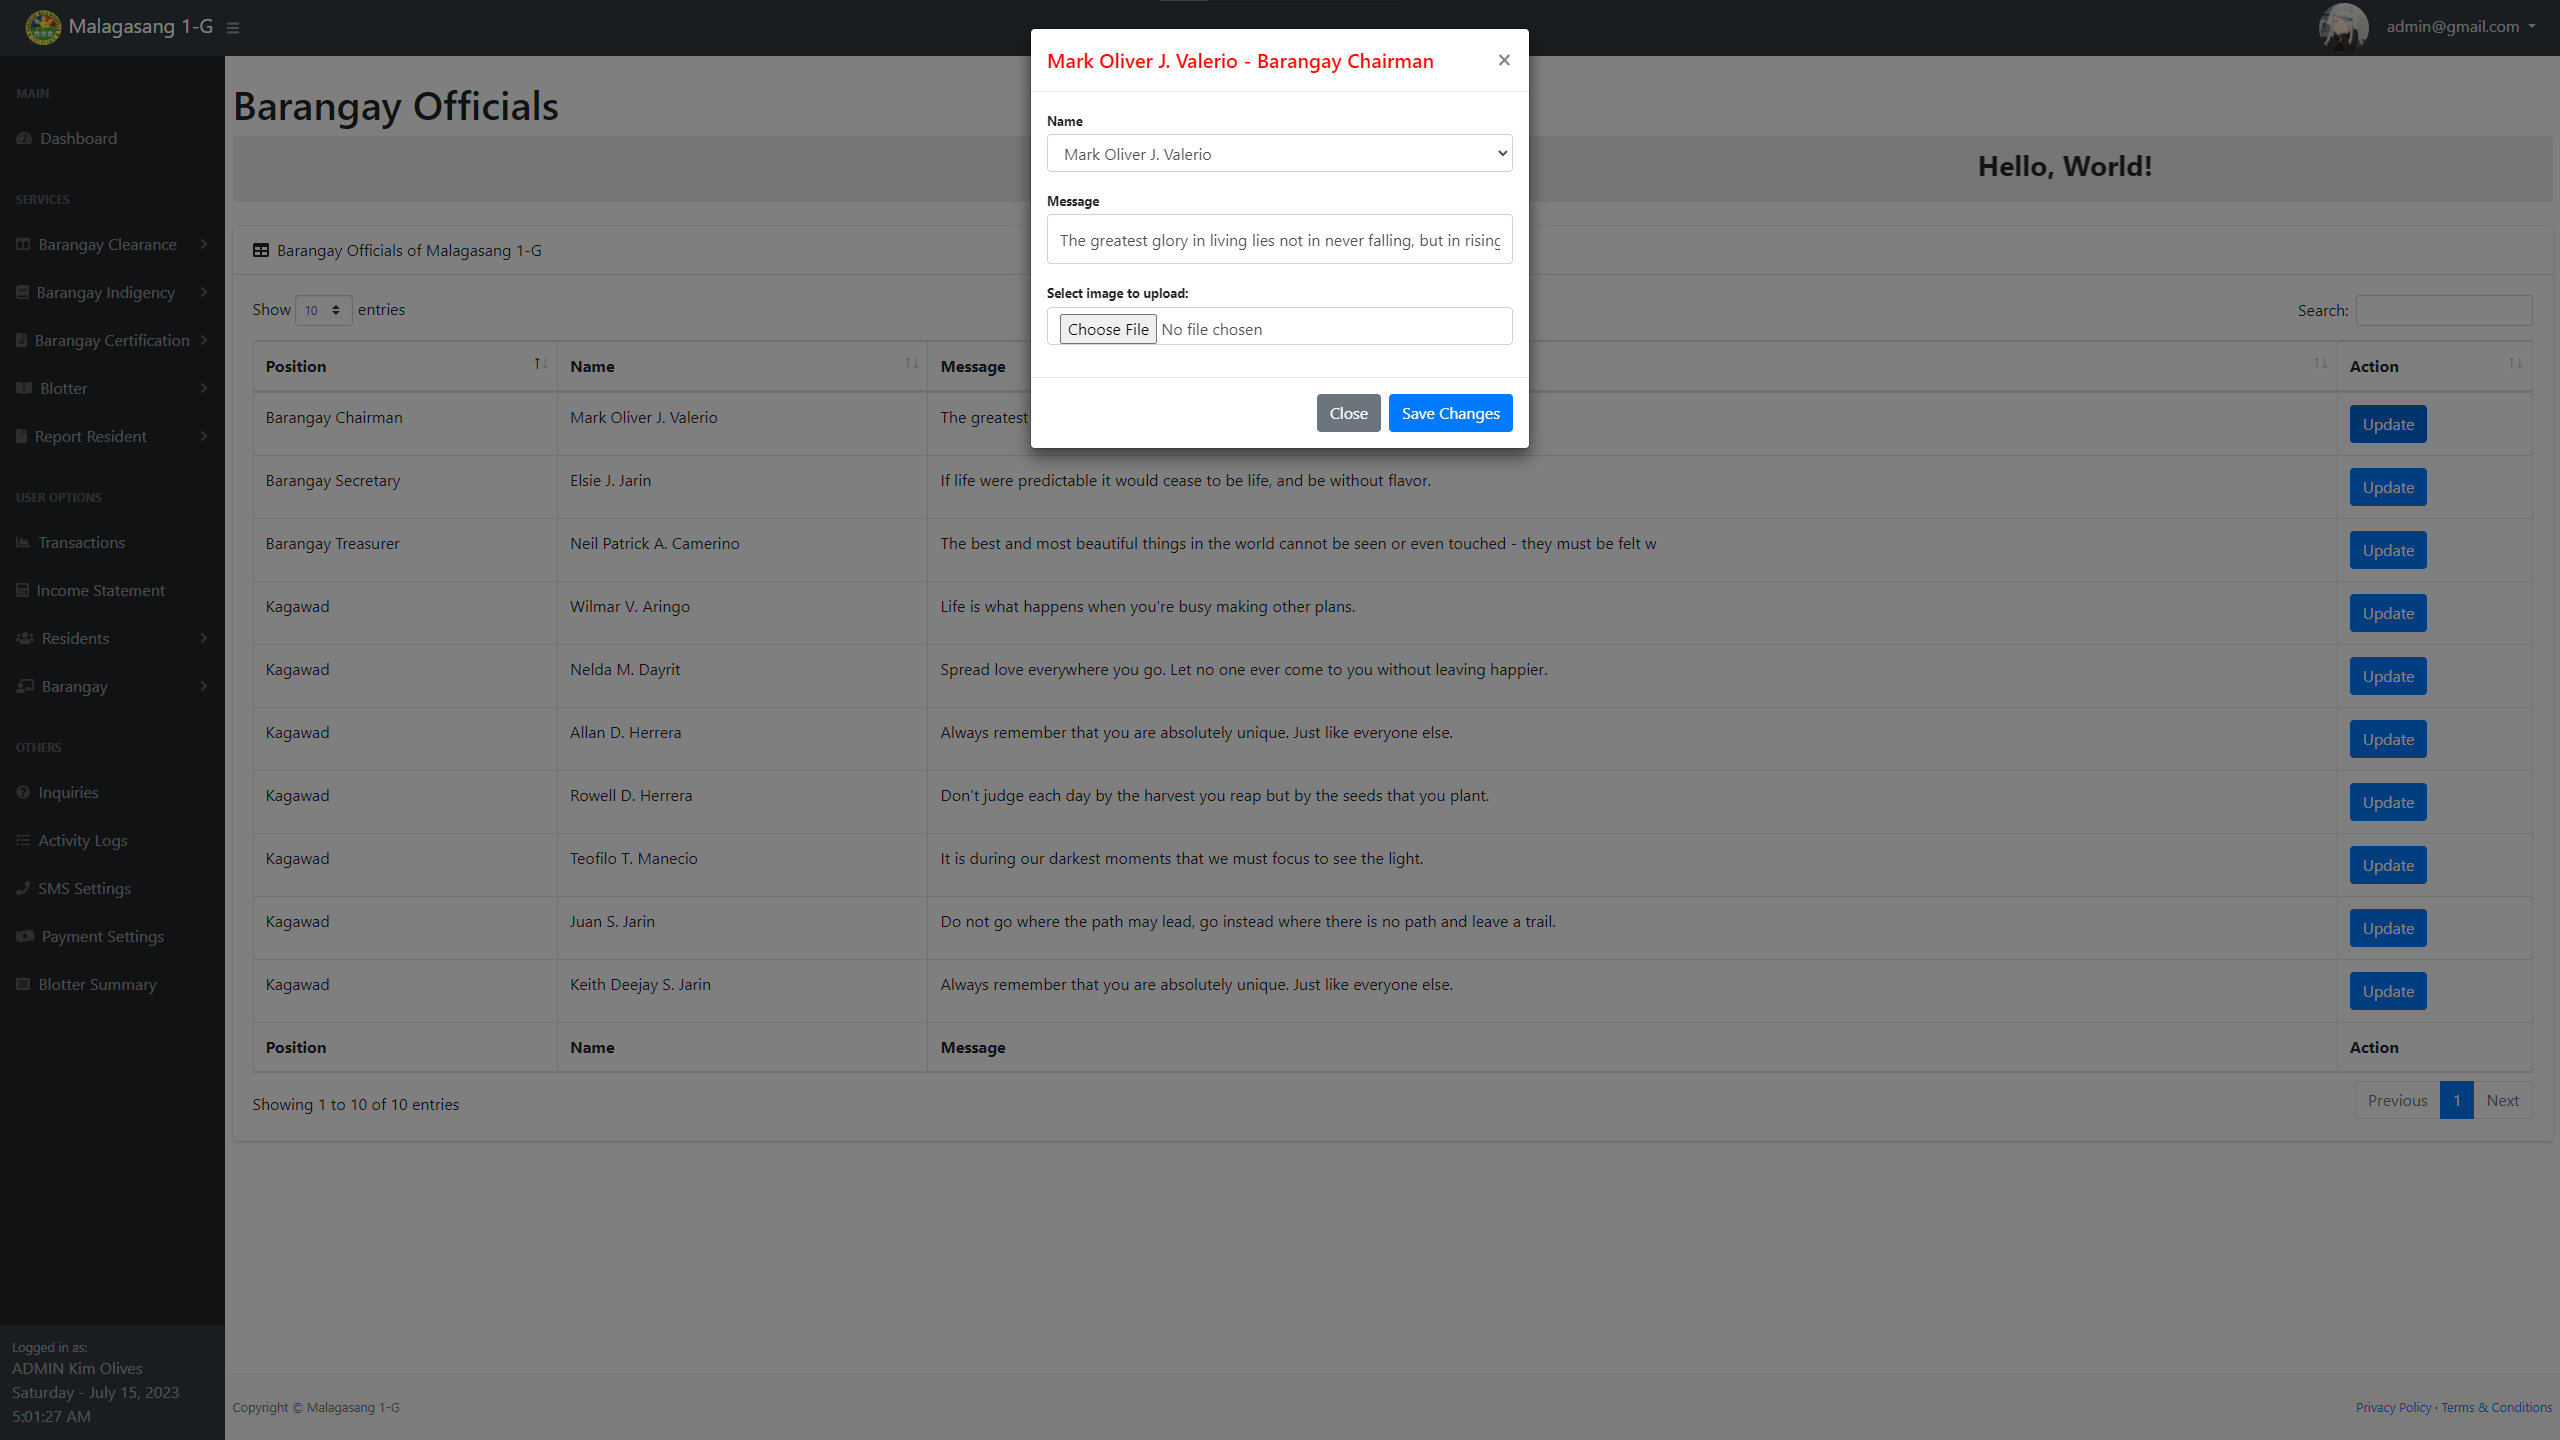Go to Transactions via sidebar icon
The height and width of the screenshot is (1440, 2560).
pyautogui.click(x=81, y=542)
